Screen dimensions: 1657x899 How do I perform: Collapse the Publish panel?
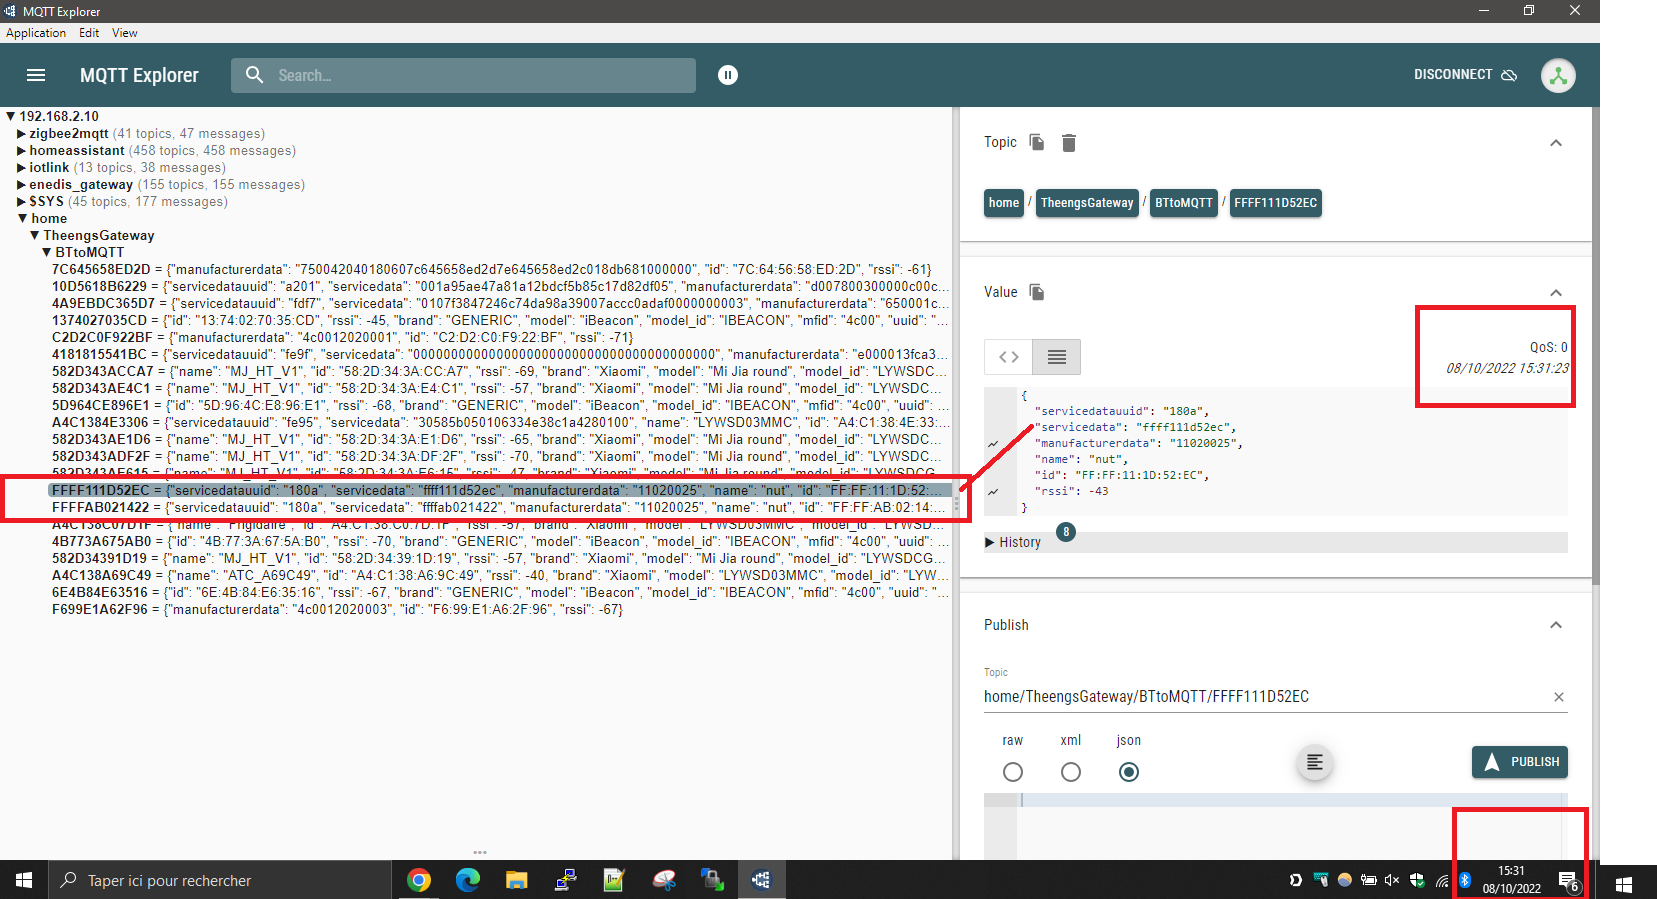[1556, 625]
